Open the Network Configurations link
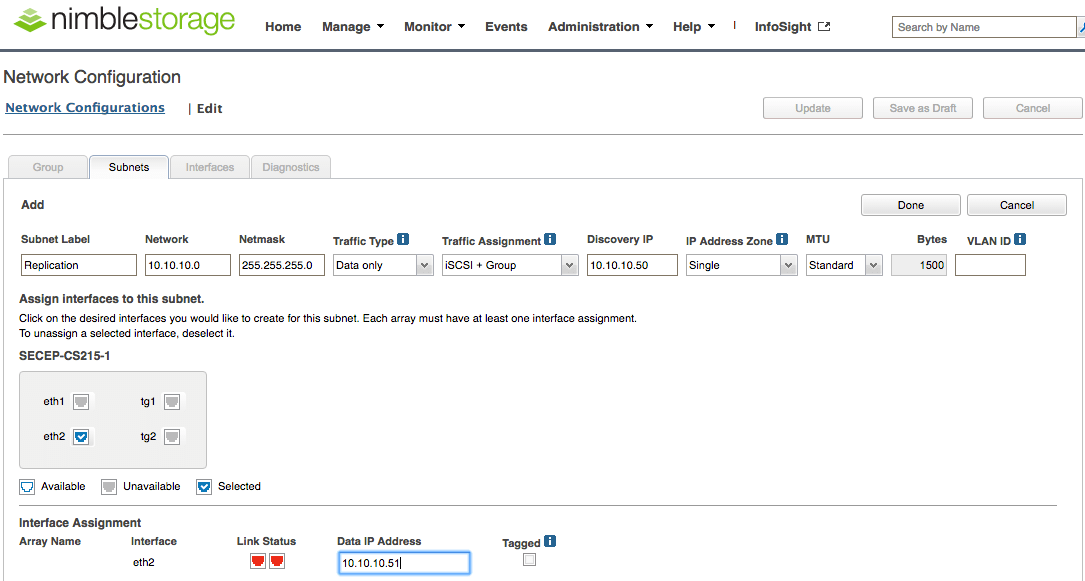 (x=85, y=108)
